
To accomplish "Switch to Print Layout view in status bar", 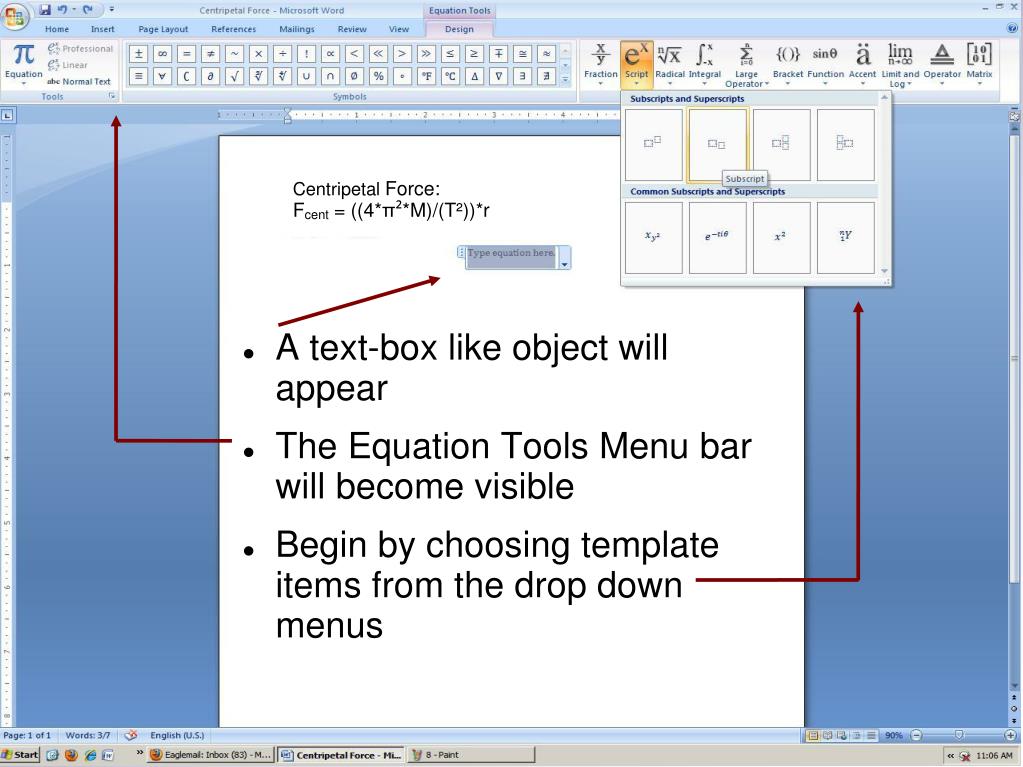I will tap(813, 736).
